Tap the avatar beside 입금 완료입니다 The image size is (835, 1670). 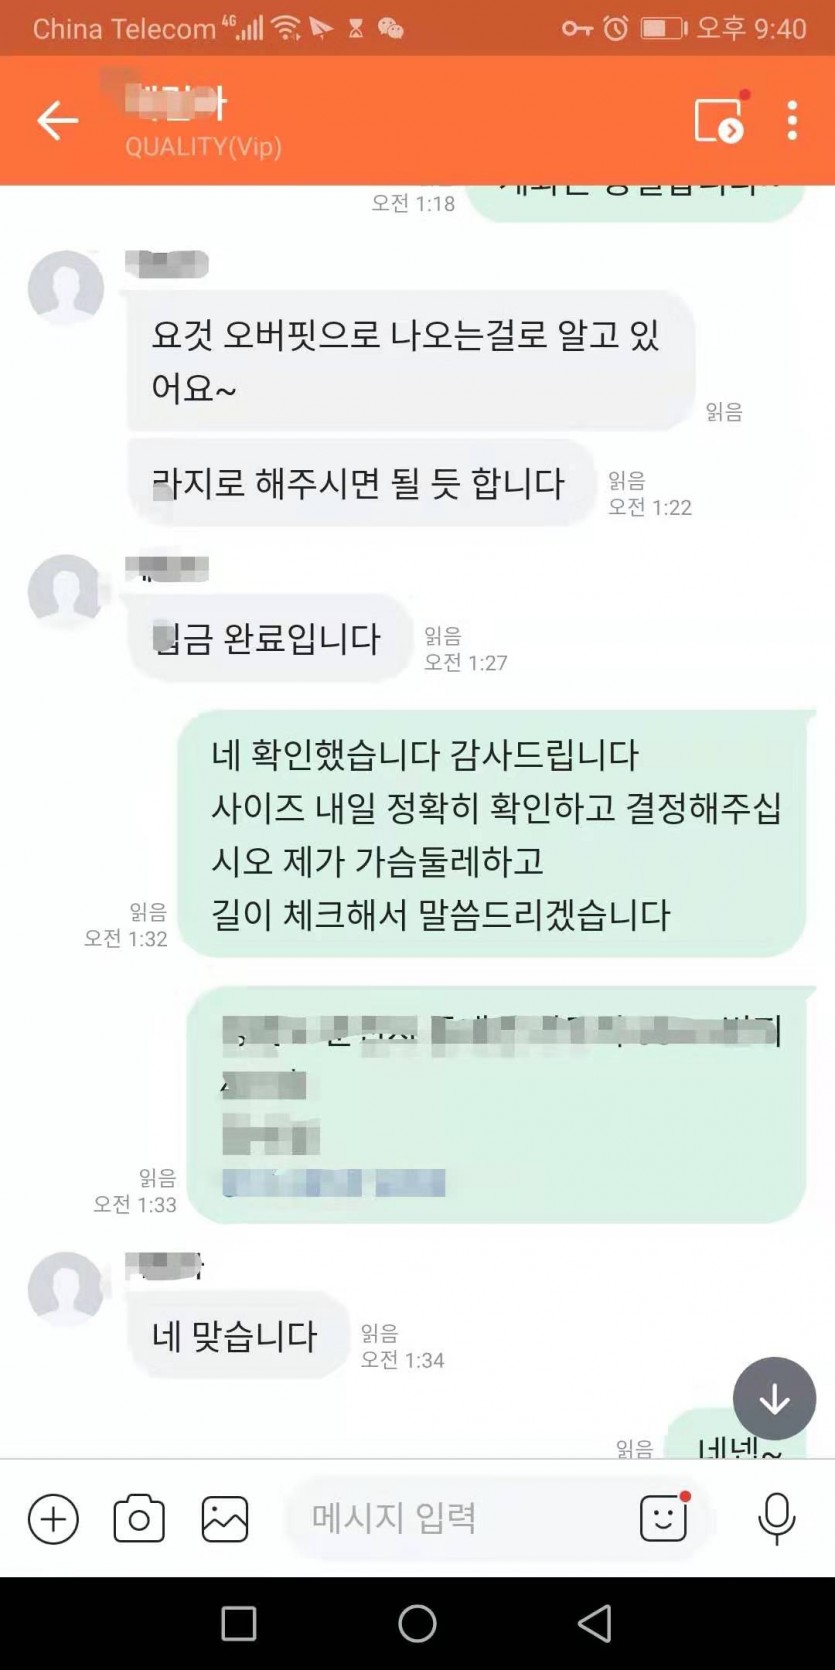66,592
